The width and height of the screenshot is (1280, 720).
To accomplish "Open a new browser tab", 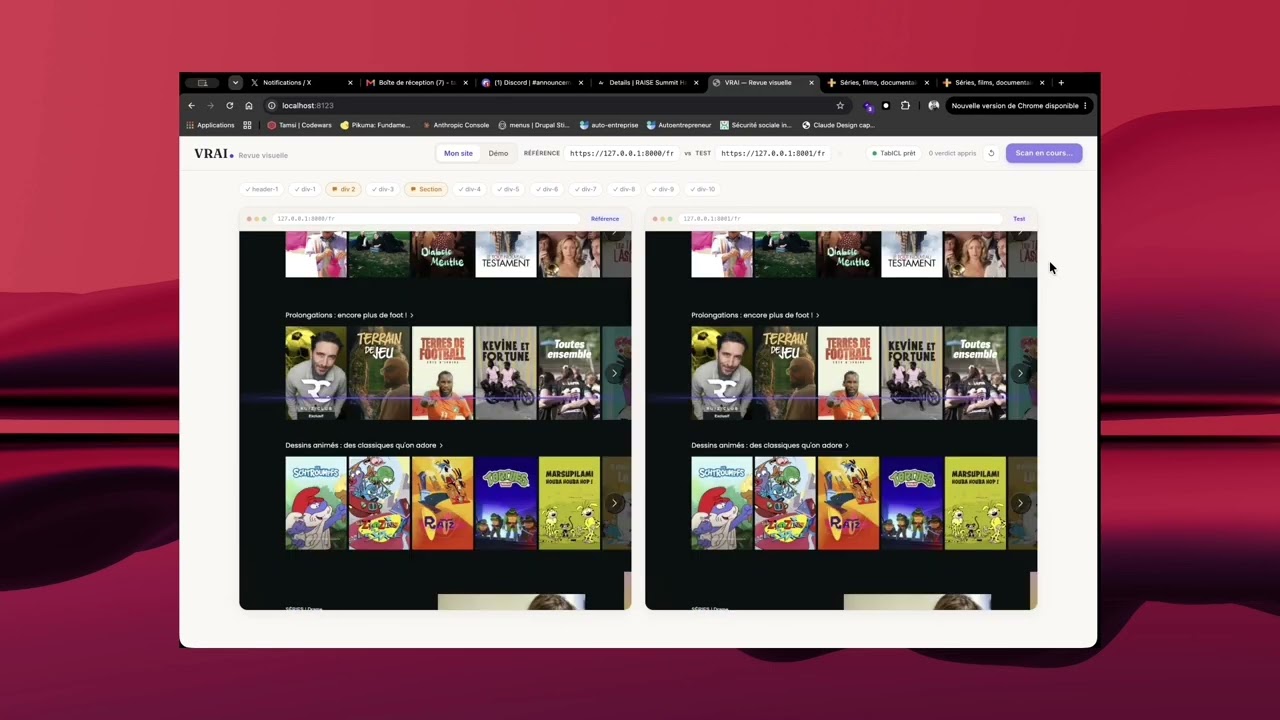I will [x=1061, y=83].
